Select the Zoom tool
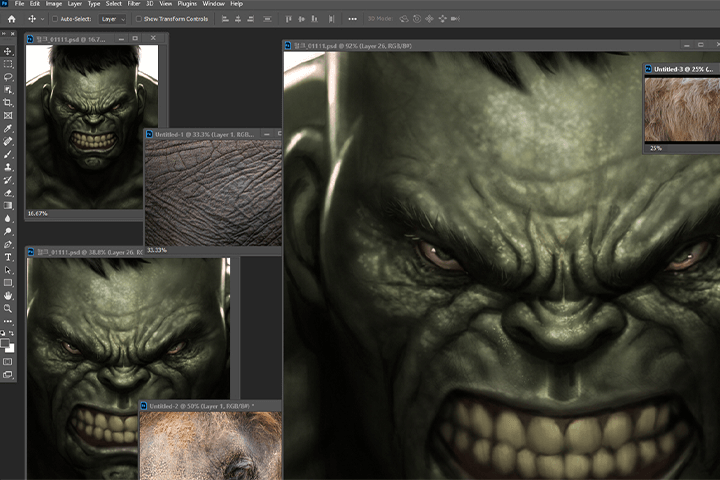Screen dimensions: 720x480 tap(8, 309)
